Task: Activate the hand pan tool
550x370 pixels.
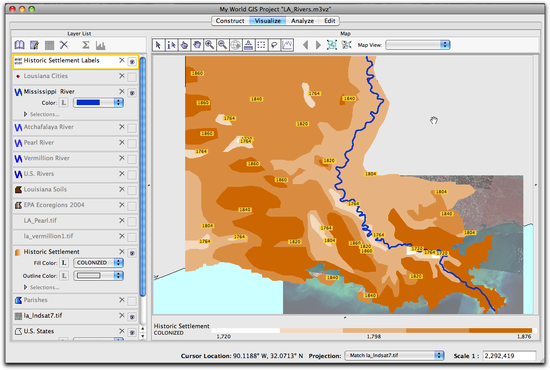Action: click(x=197, y=45)
